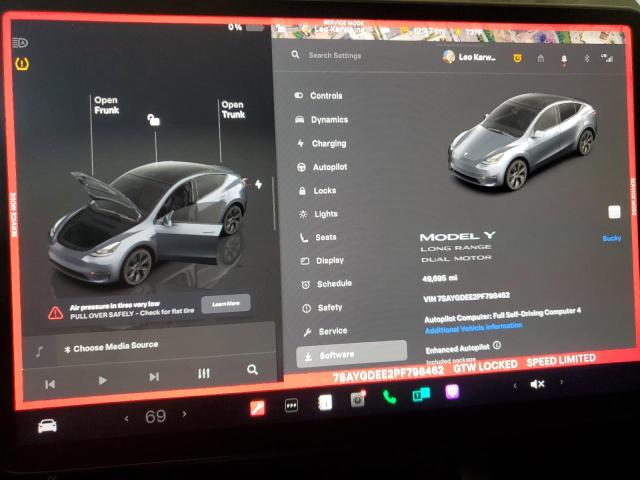Open the dashcam camera app
This screenshot has width=640, height=480.
point(358,399)
